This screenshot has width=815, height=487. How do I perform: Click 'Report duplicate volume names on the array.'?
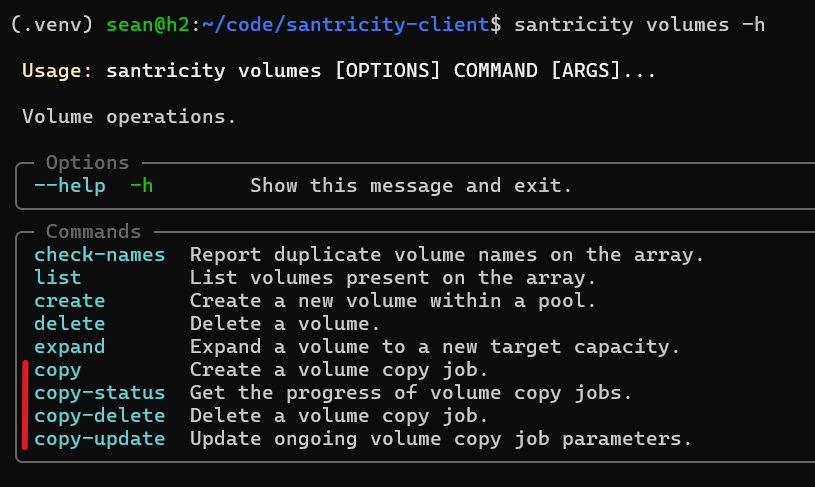pyautogui.click(x=447, y=255)
